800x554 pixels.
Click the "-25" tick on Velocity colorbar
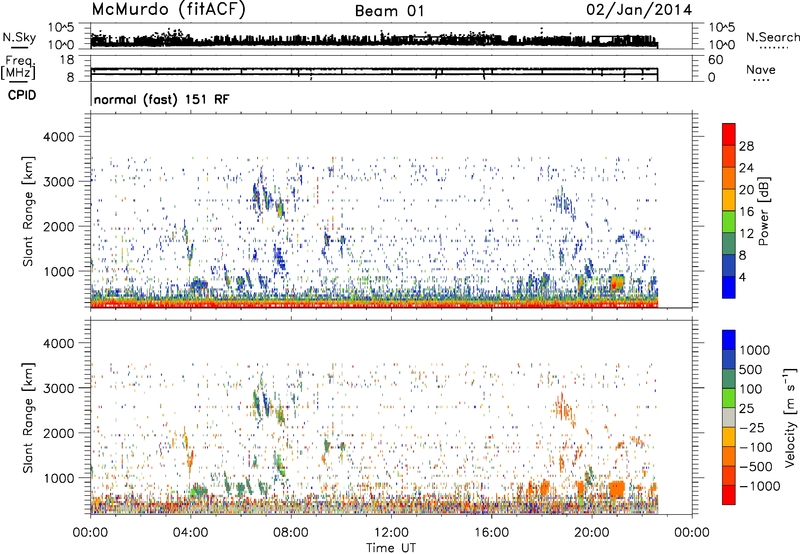pos(752,428)
